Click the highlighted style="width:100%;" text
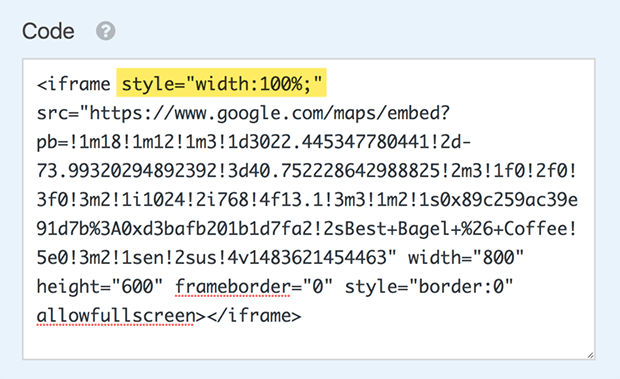620x379 pixels. click(x=221, y=84)
